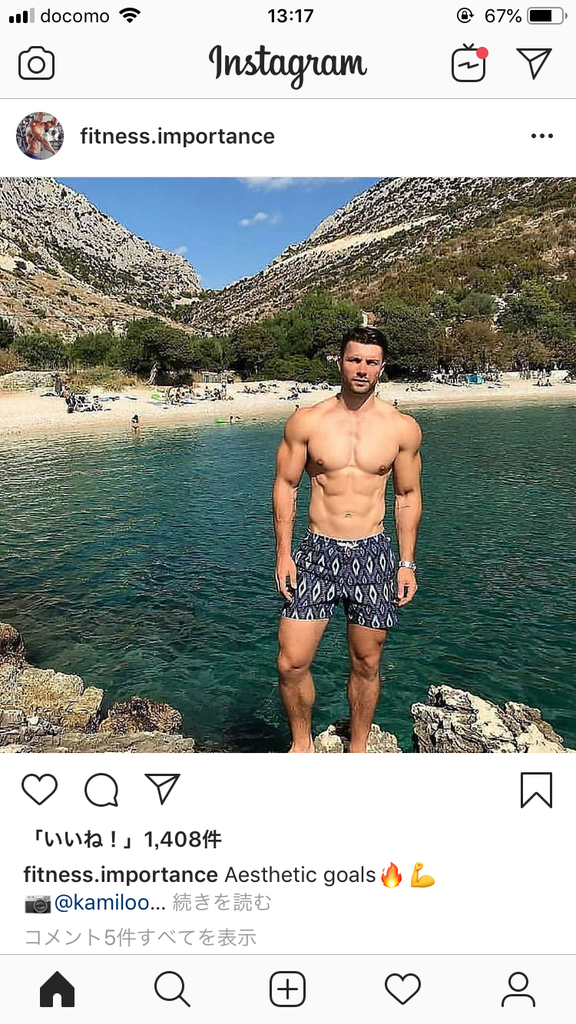Like the post with the heart icon
The image size is (576, 1024).
(x=40, y=789)
